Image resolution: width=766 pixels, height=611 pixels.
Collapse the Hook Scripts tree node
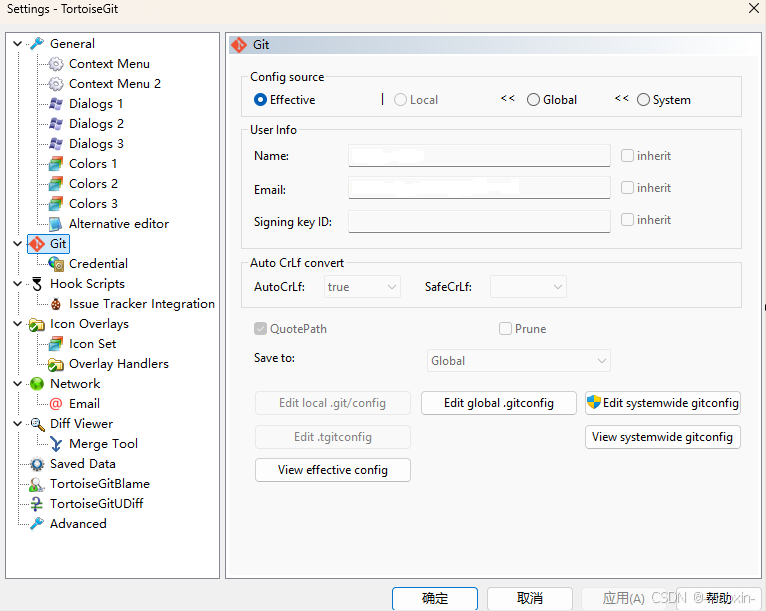tap(18, 284)
